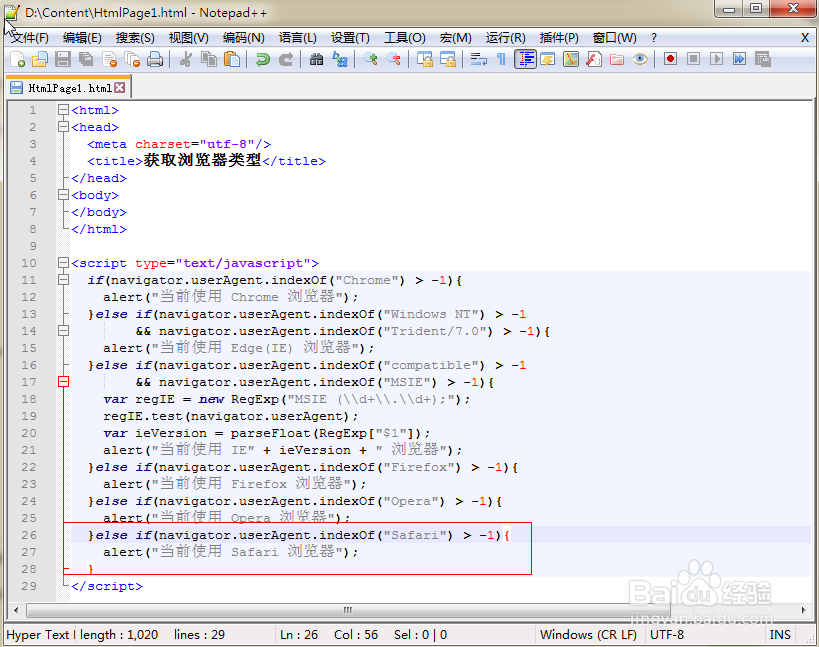Undo the last edit
The height and width of the screenshot is (647, 819).
pos(262,60)
